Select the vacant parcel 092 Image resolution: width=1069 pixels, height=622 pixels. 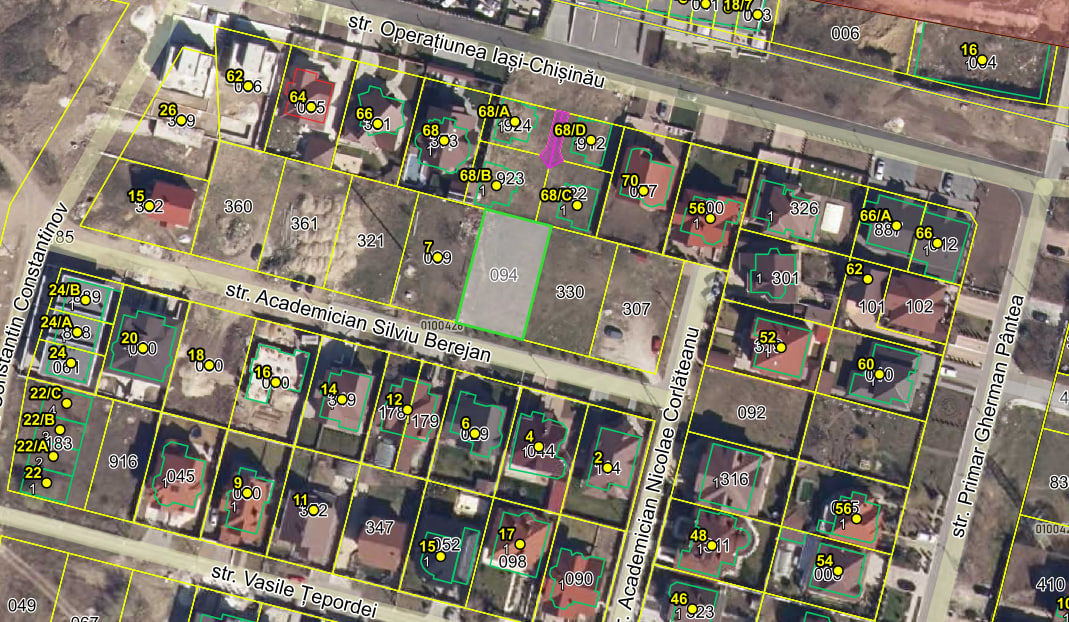751,412
